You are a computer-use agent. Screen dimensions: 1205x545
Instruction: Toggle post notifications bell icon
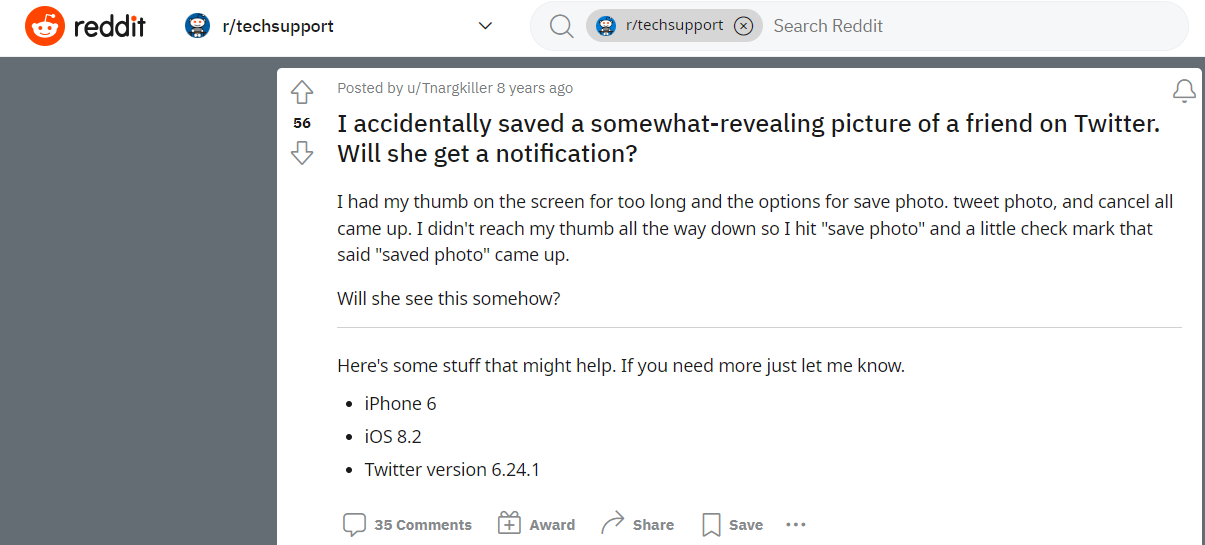[1184, 91]
